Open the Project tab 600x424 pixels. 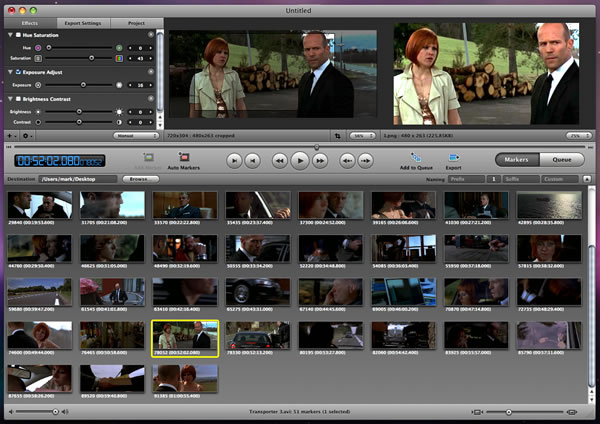point(137,23)
